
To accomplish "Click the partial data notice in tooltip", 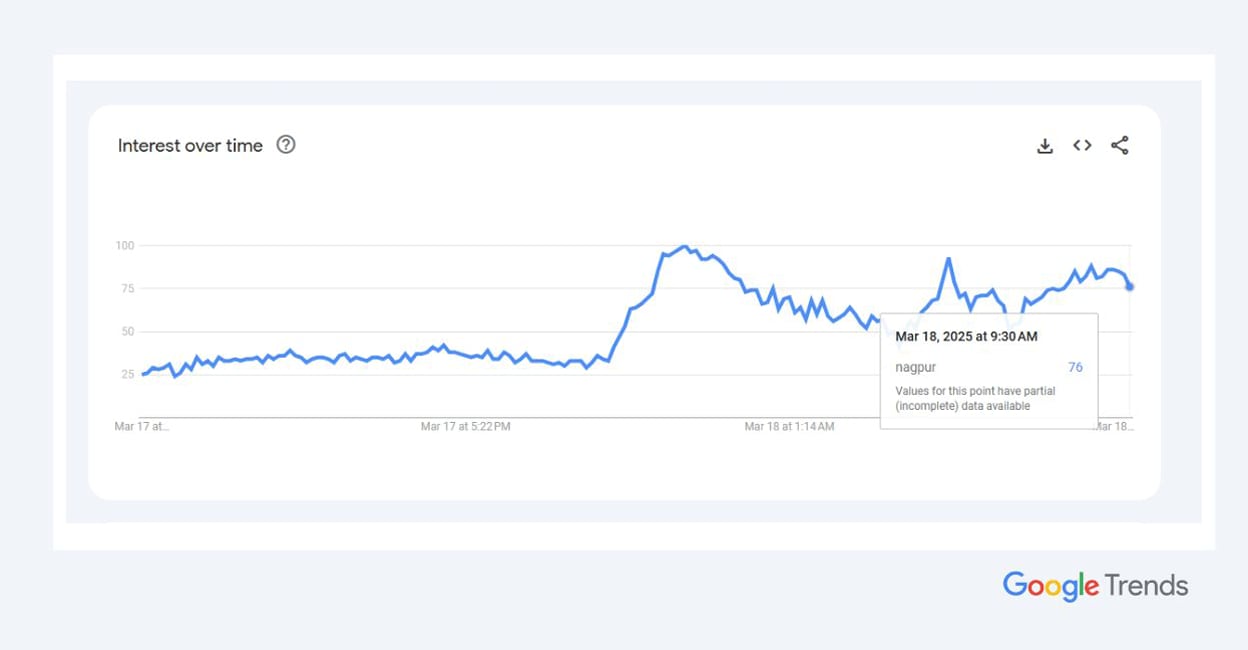I will pos(975,399).
